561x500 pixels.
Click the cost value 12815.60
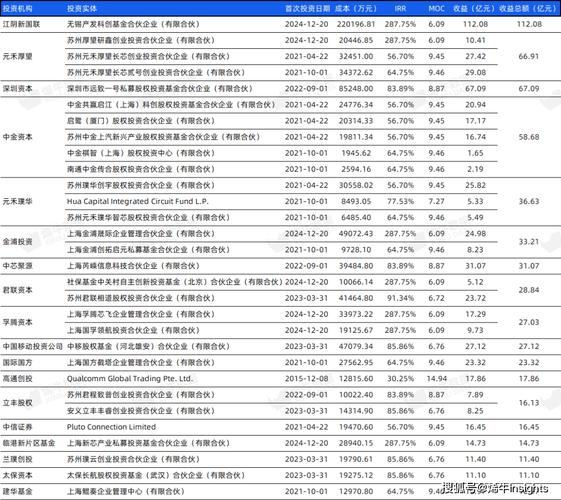(x=356, y=378)
